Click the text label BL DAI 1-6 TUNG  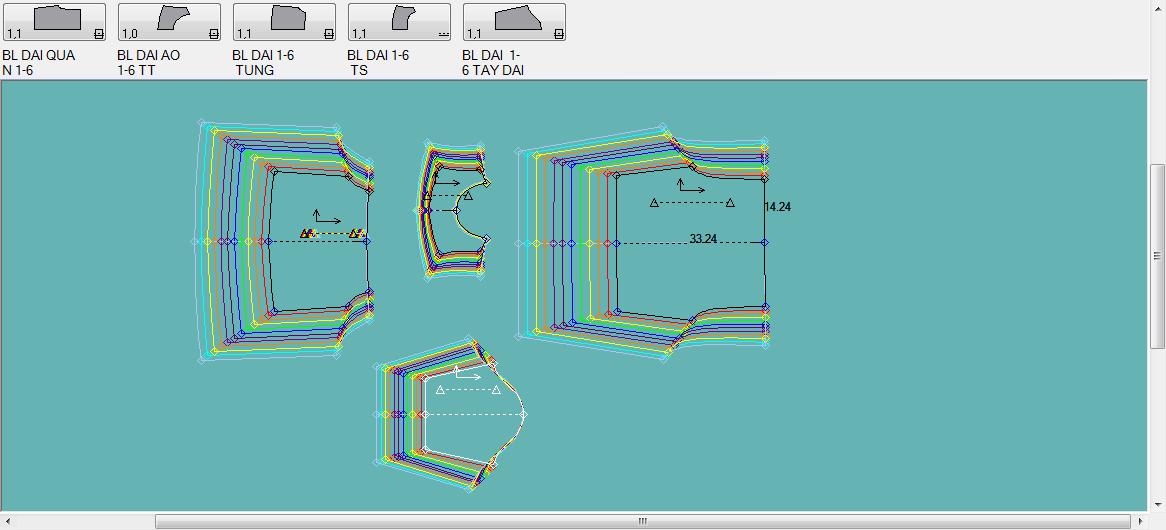click(263, 63)
